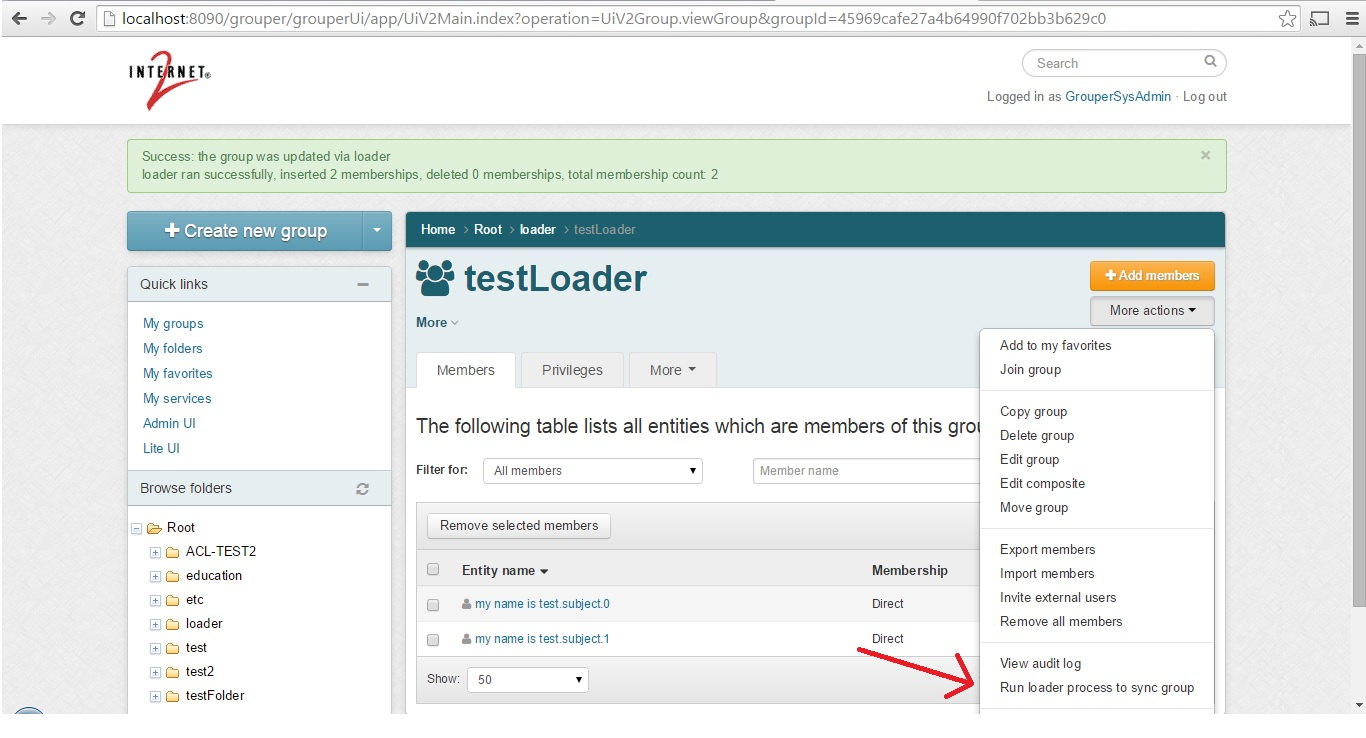
Task: Click the Search input field
Action: (x=1124, y=63)
